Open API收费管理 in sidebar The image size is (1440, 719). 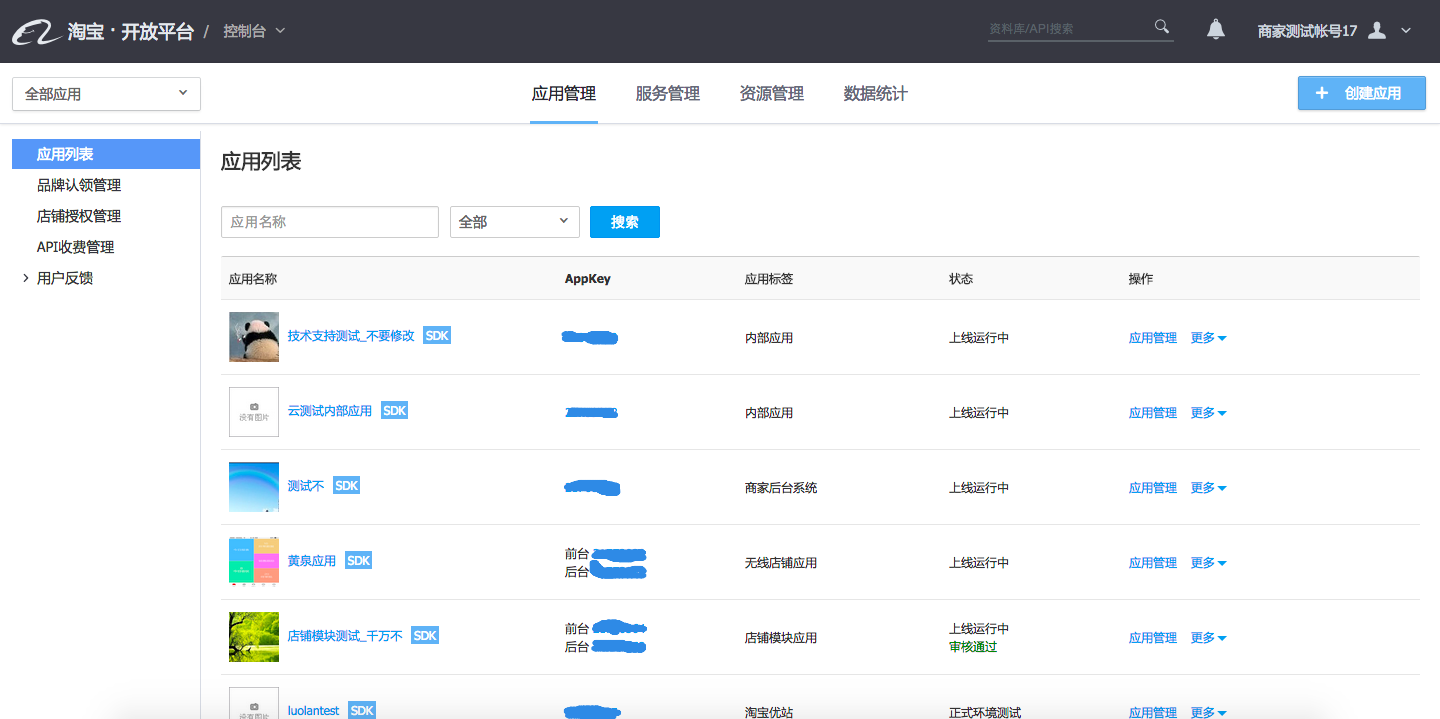point(76,247)
